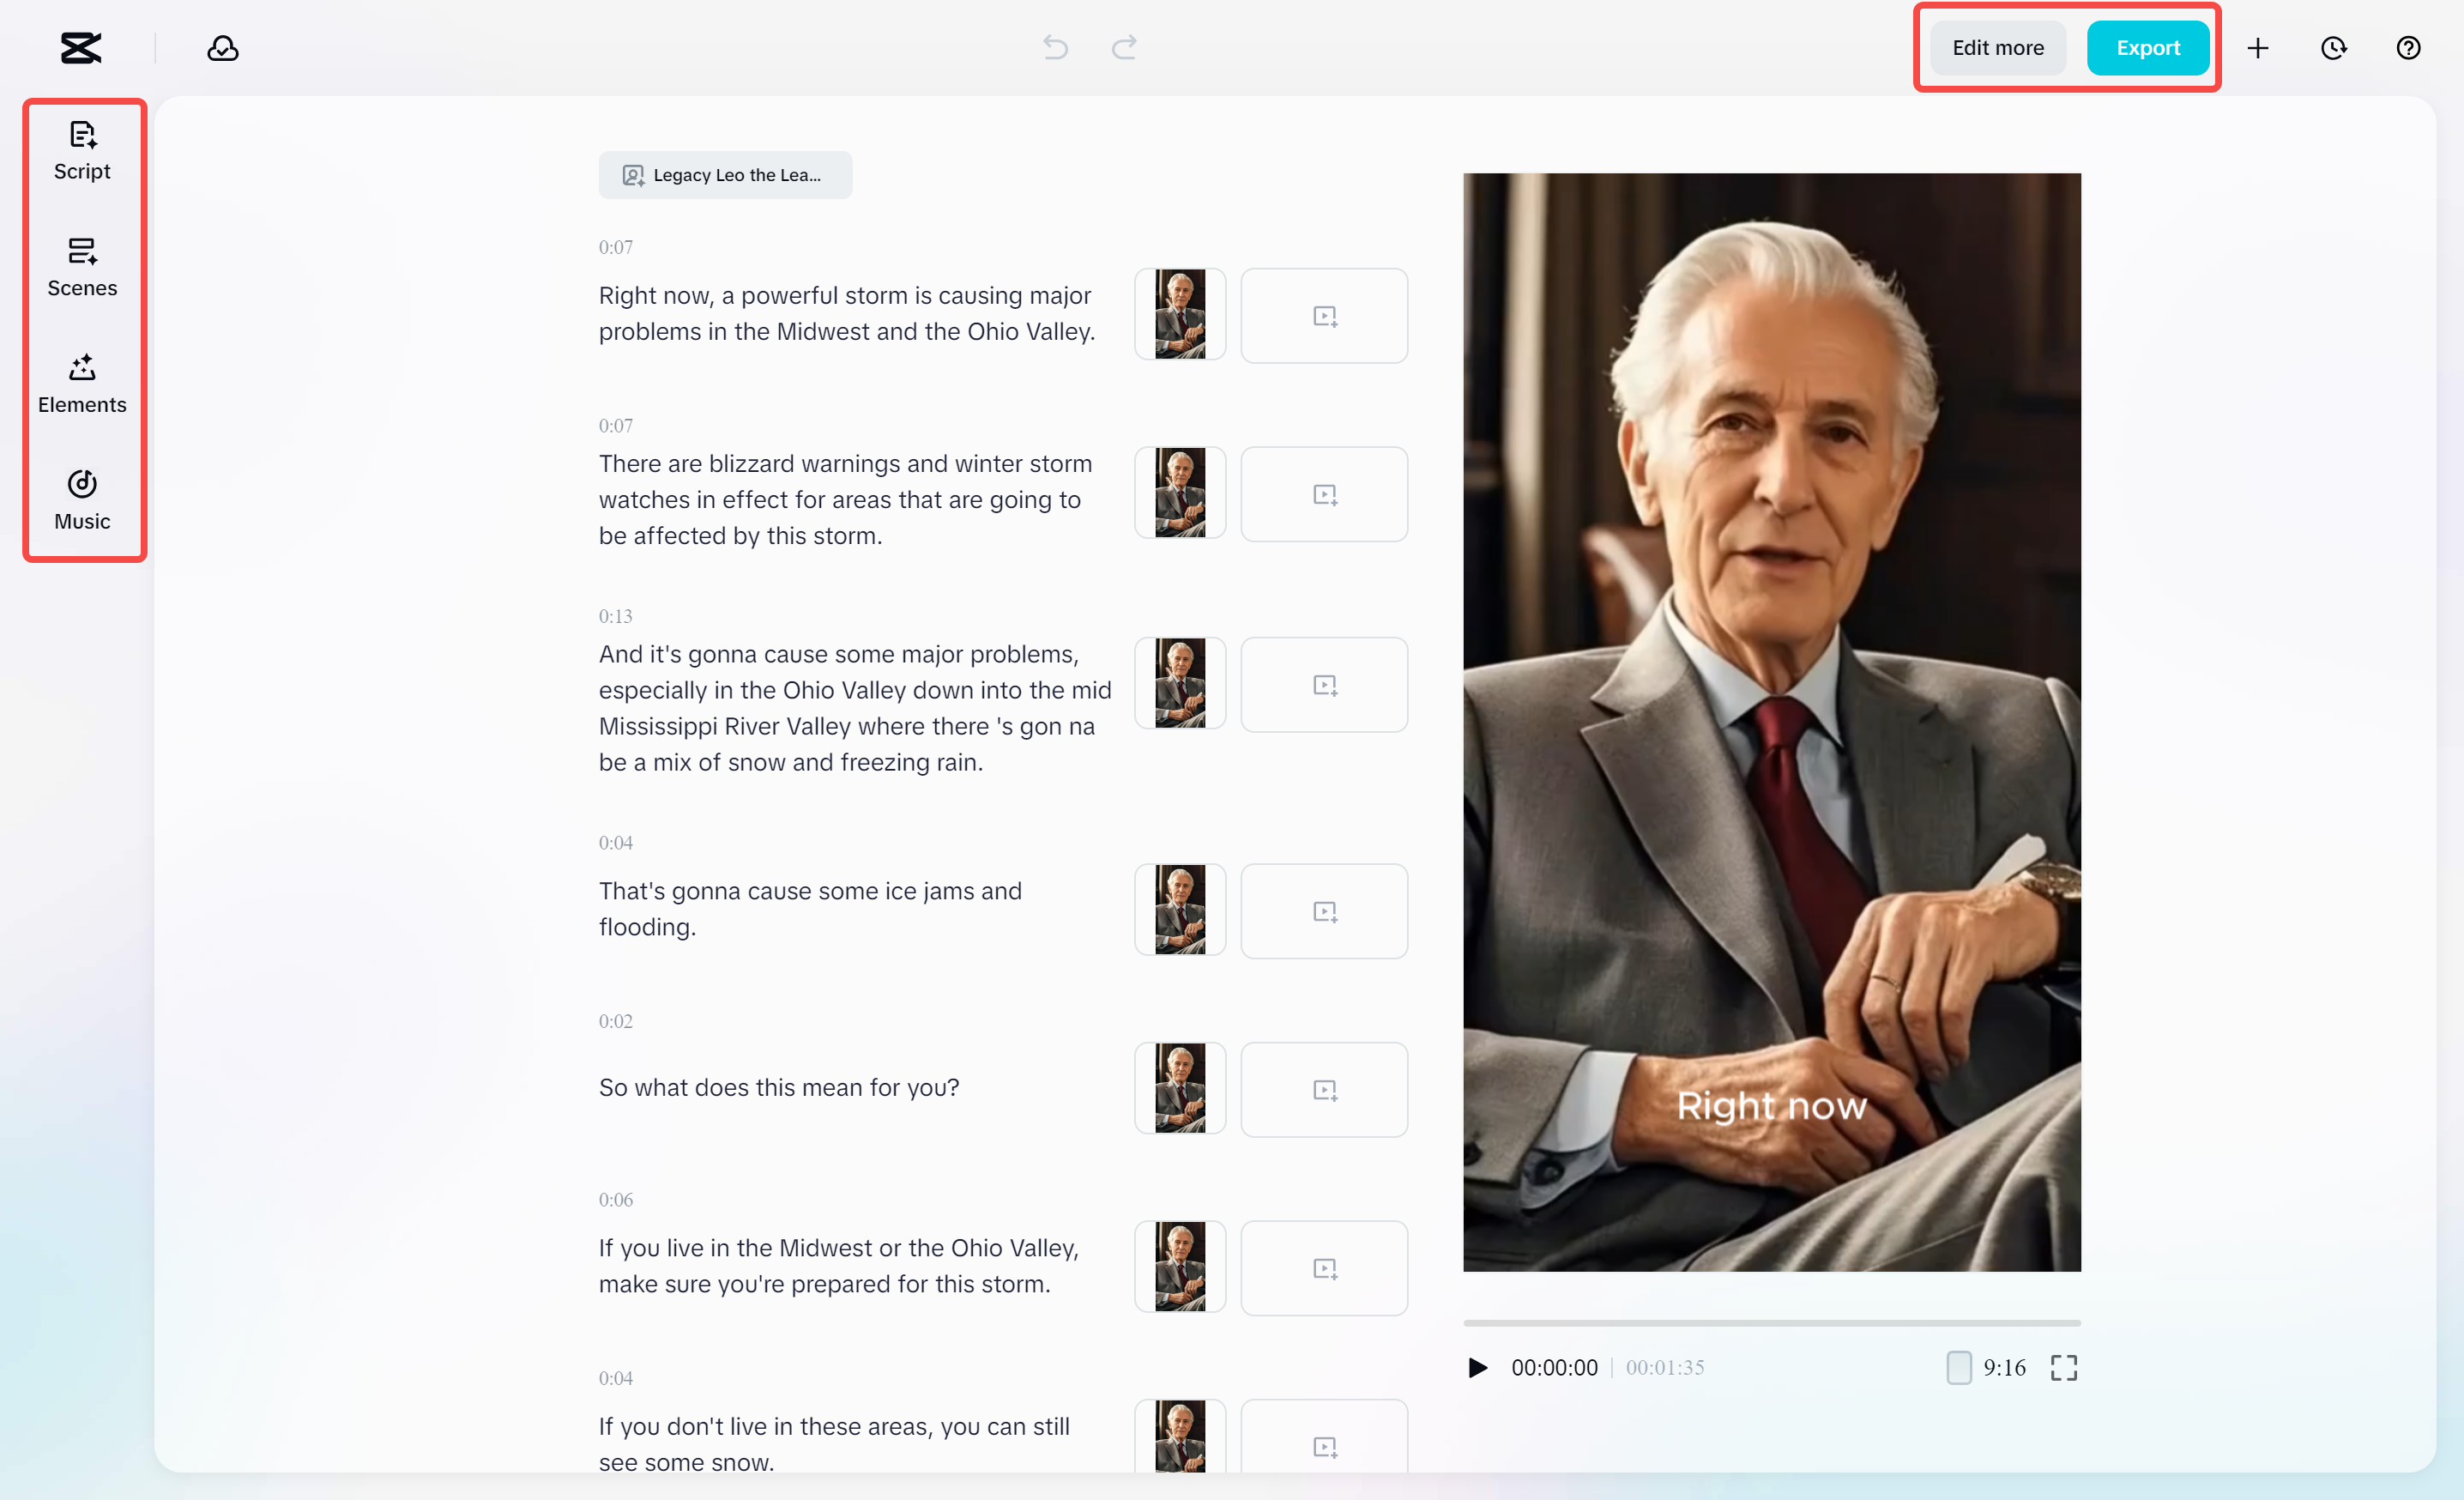Open the history clock icon
Image resolution: width=2464 pixels, height=1500 pixels.
[2333, 48]
